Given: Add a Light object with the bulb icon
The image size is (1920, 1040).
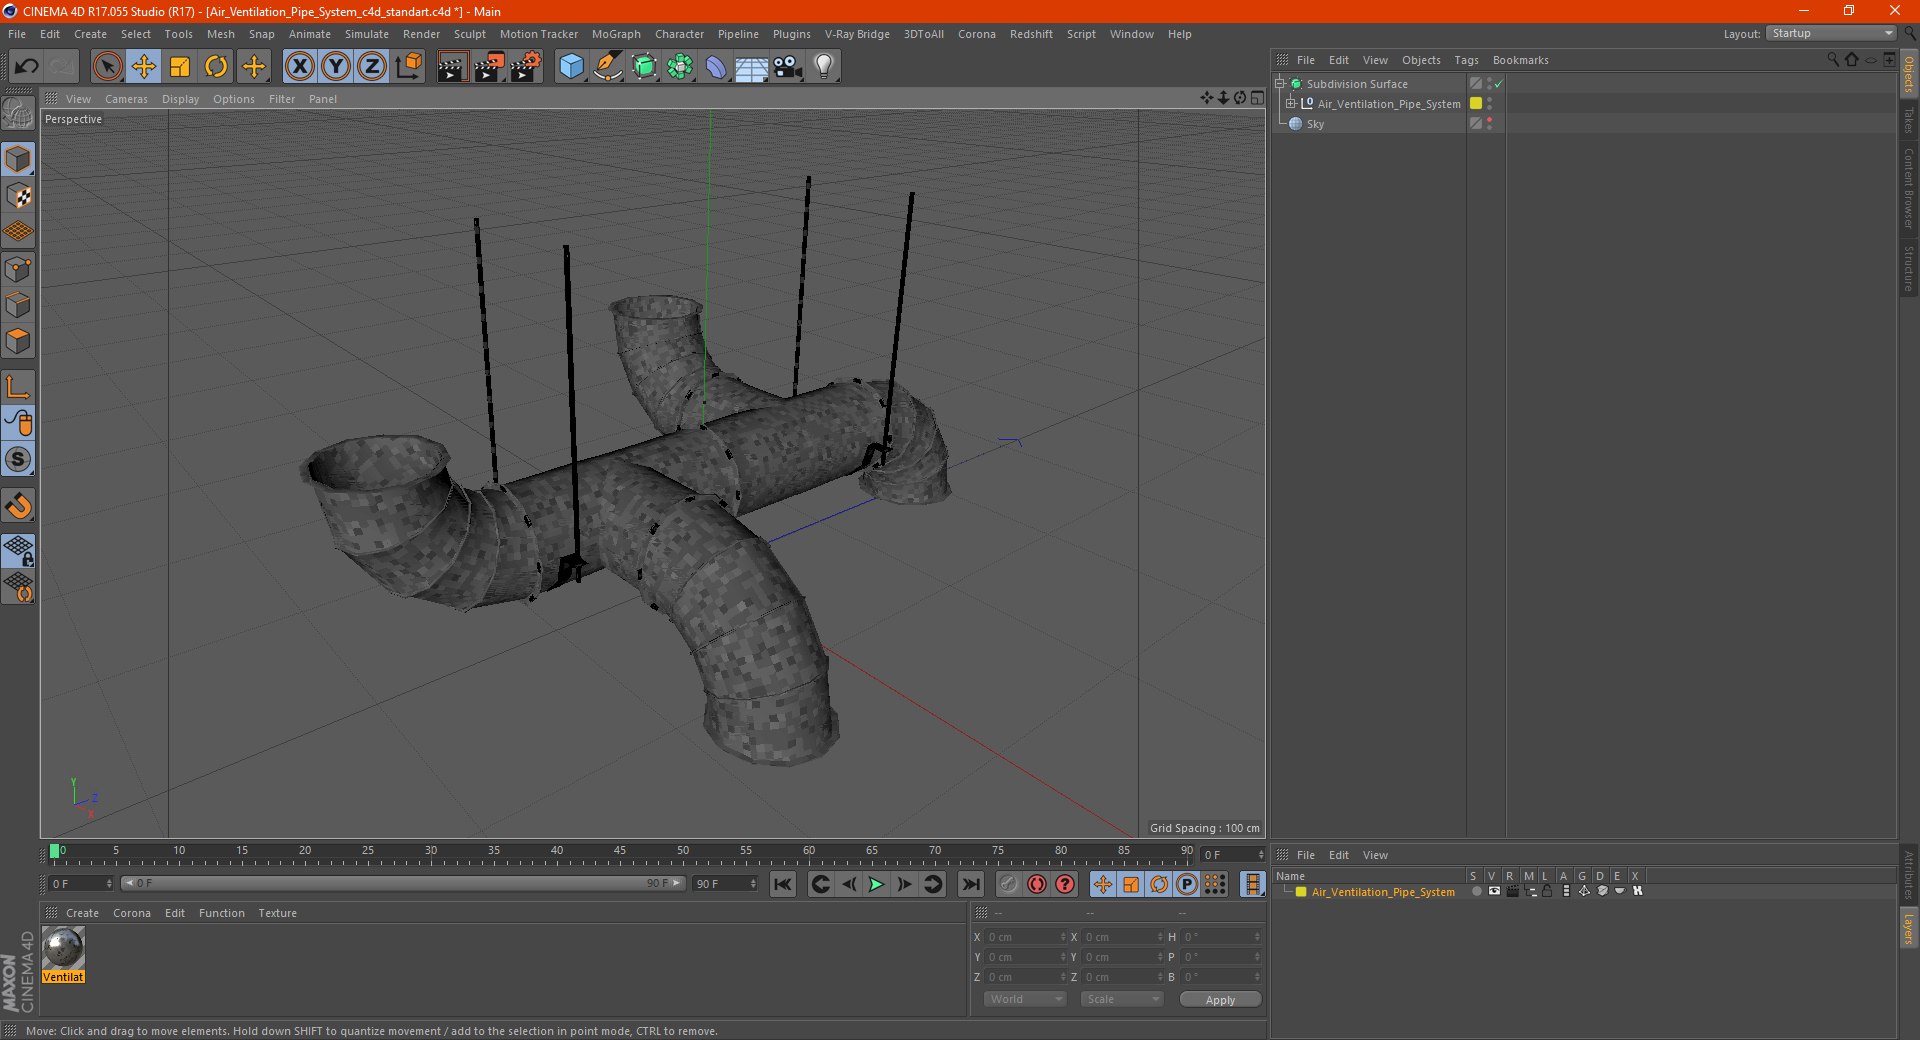Looking at the screenshot, I should [824, 67].
